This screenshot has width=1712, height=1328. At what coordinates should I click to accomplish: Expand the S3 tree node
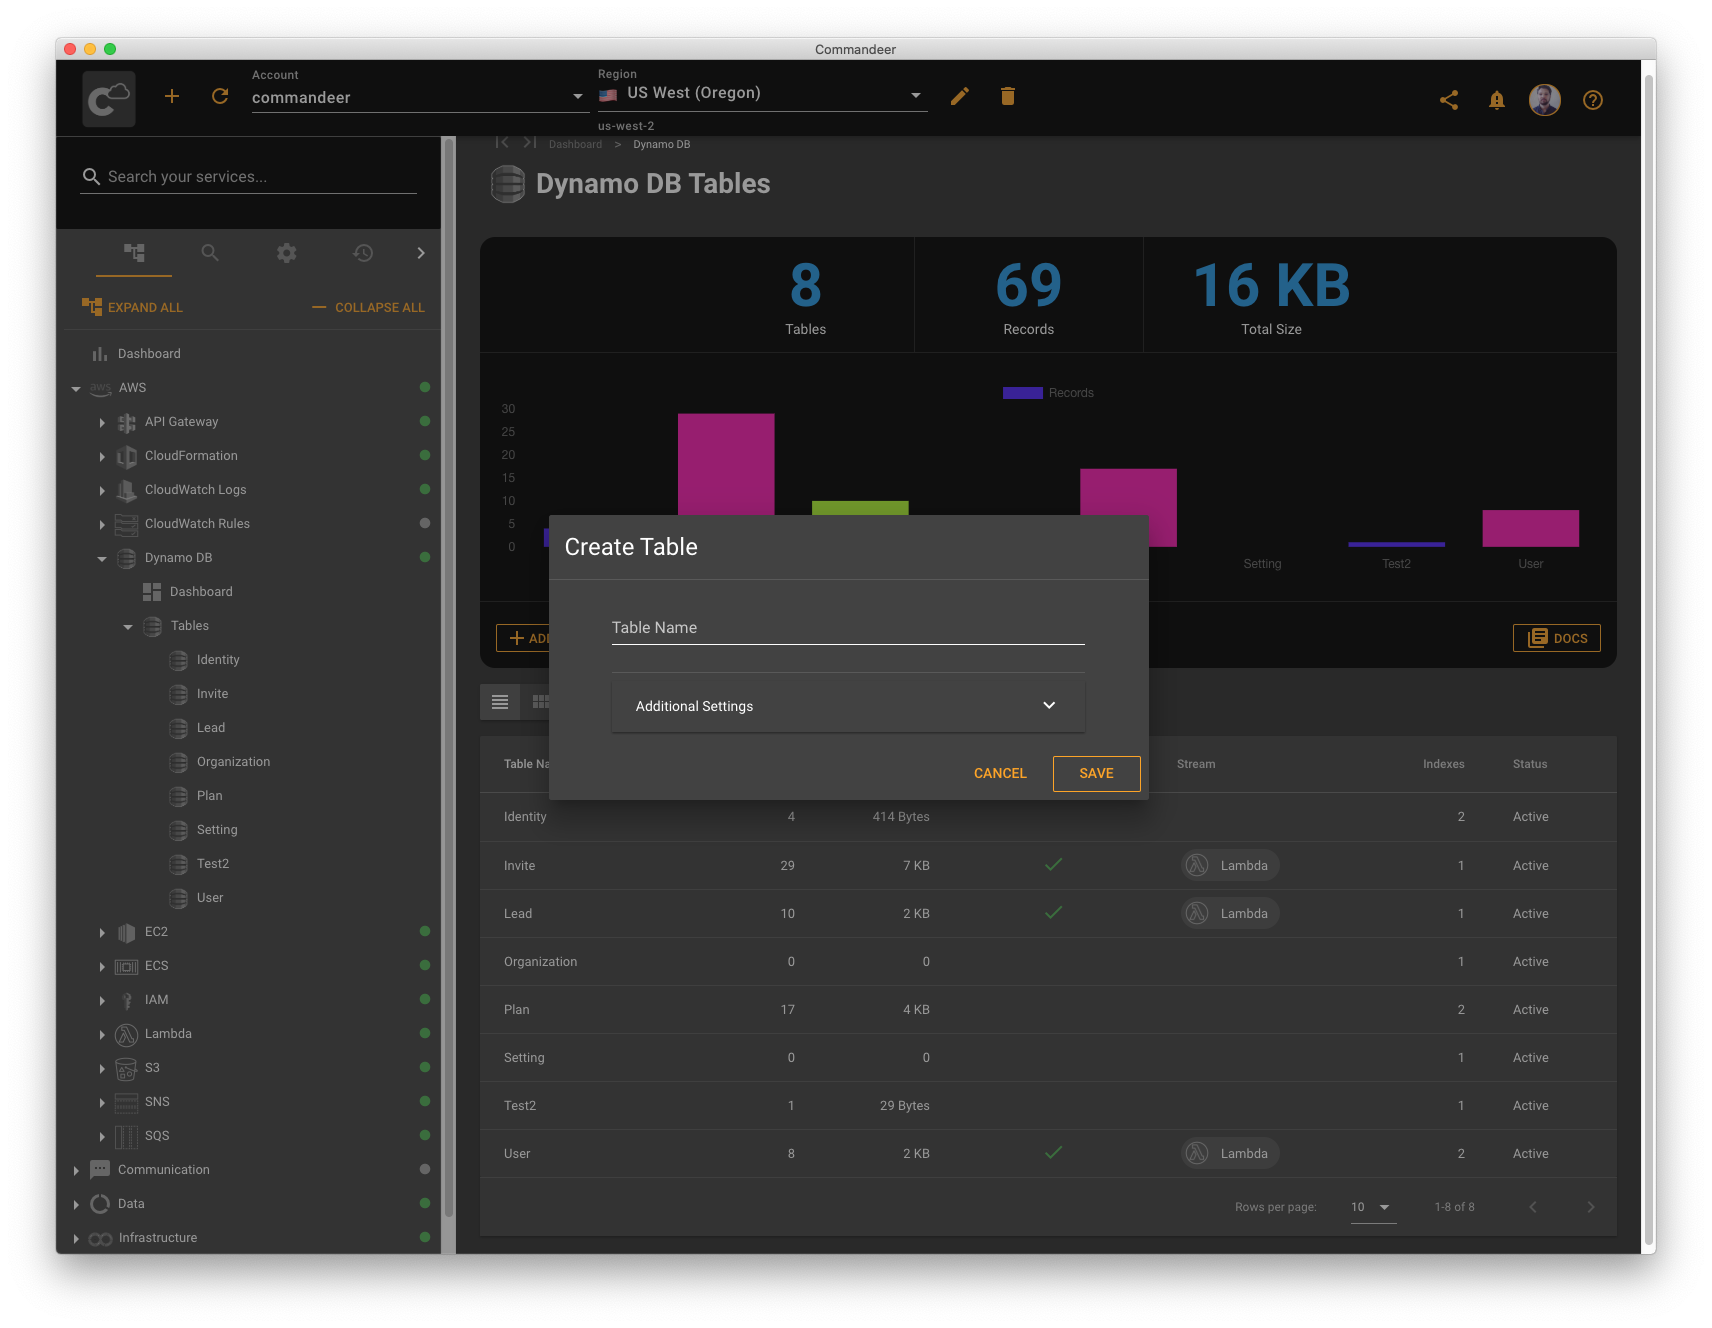102,1069
